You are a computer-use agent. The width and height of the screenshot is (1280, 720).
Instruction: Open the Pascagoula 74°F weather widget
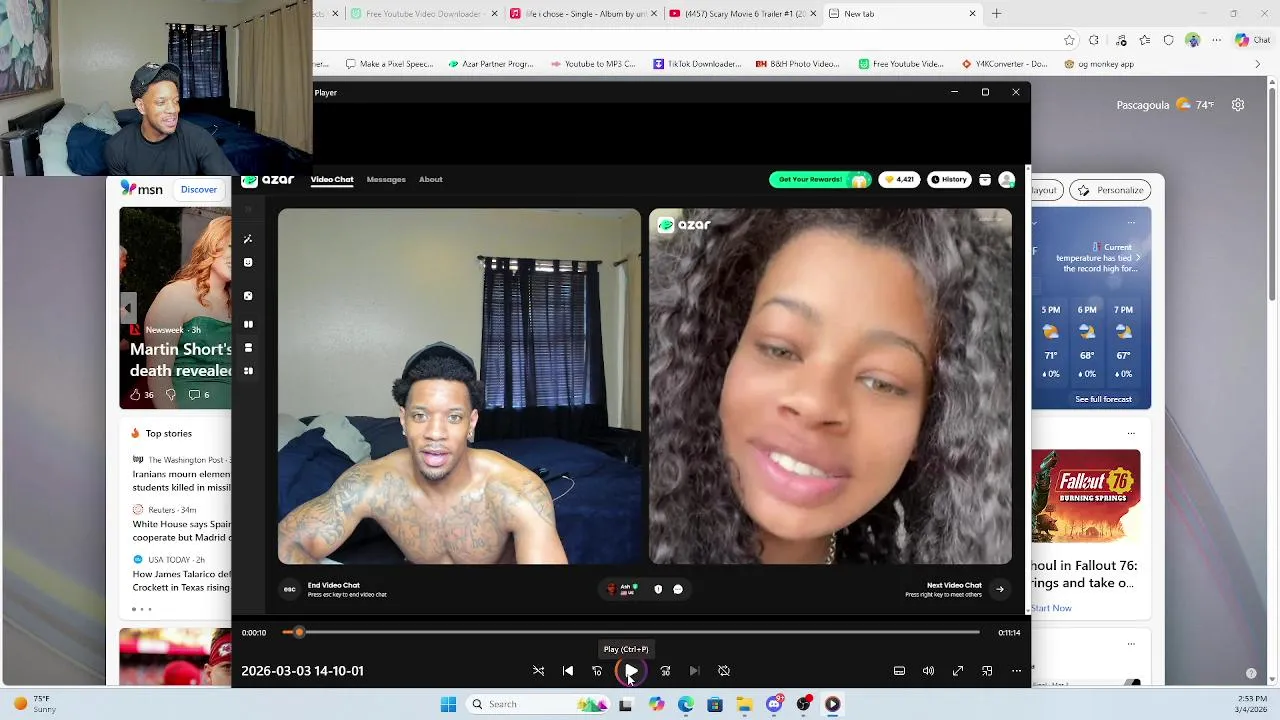tap(1165, 105)
